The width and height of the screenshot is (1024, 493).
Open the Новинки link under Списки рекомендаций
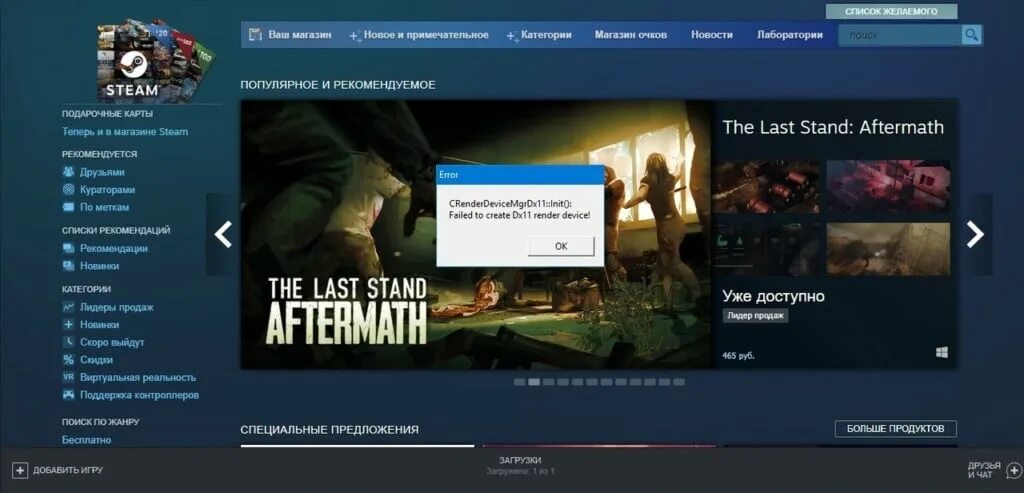coord(99,266)
